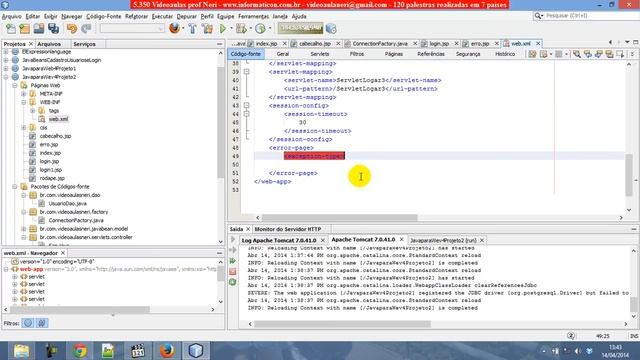Open the Refatorar menu
The width and height of the screenshot is (640, 360).
pyautogui.click(x=136, y=16)
